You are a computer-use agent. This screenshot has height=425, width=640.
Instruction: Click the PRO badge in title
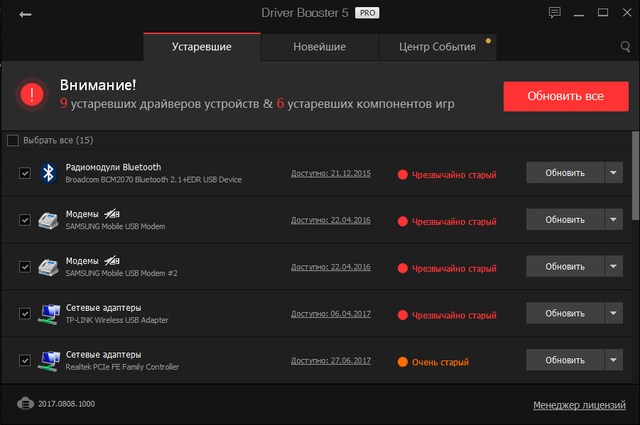point(367,13)
